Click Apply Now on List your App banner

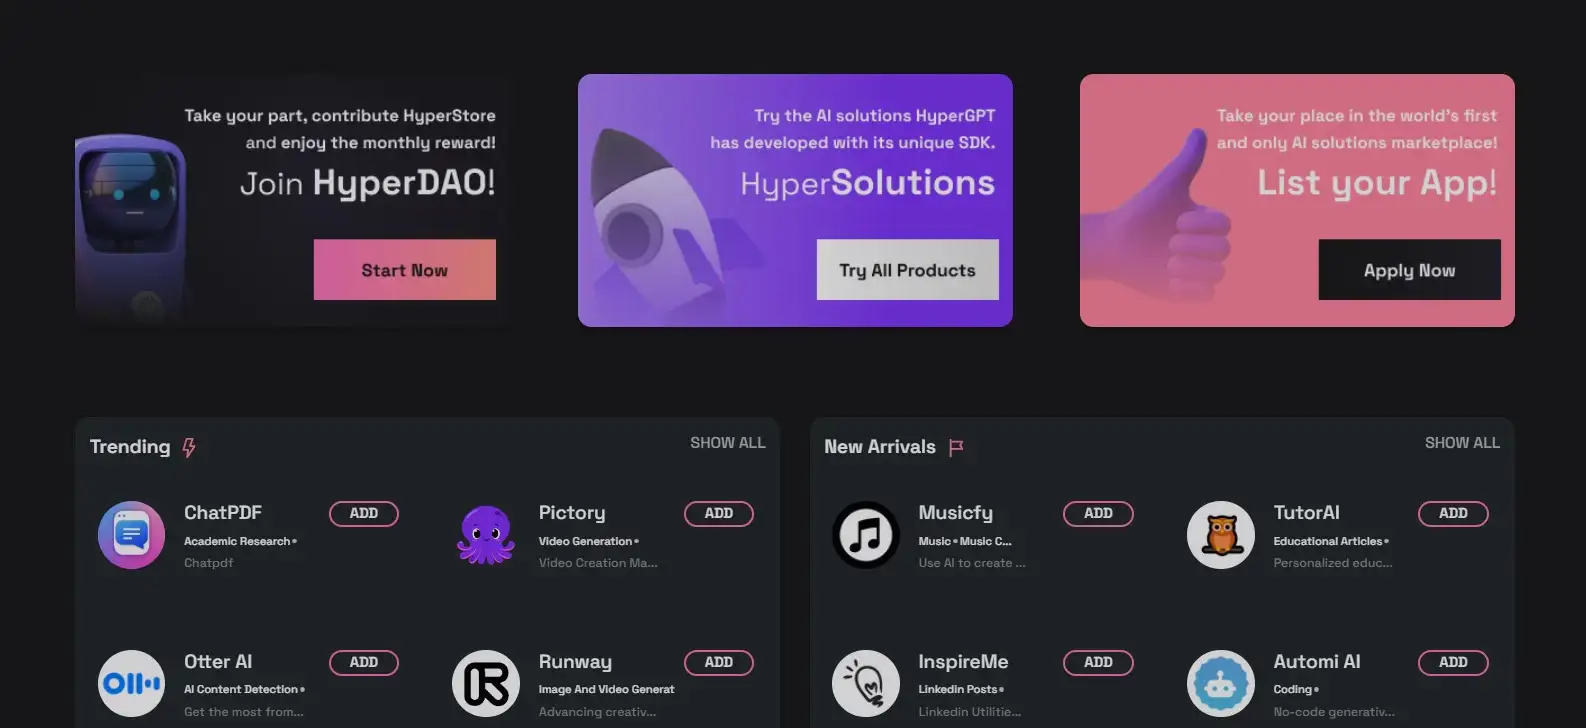(x=1410, y=270)
